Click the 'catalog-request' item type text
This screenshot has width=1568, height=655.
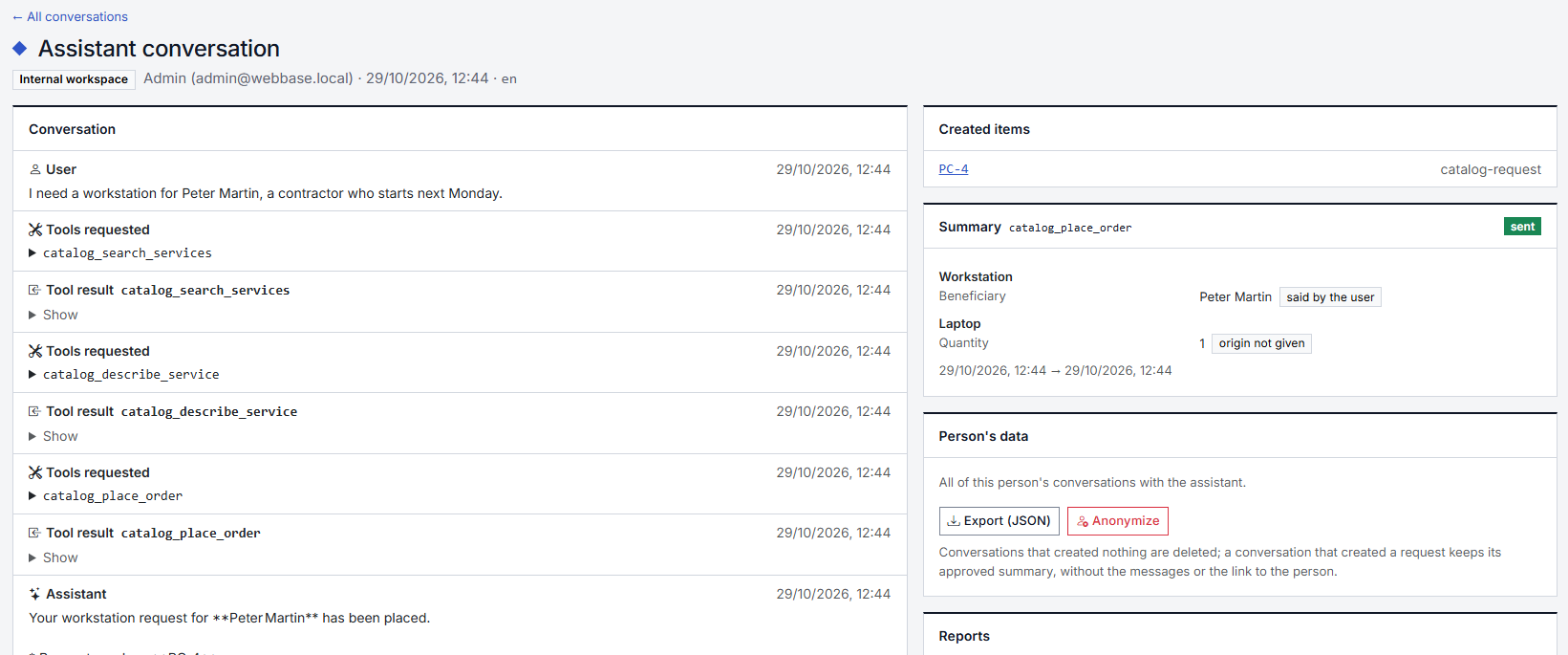pos(1490,169)
